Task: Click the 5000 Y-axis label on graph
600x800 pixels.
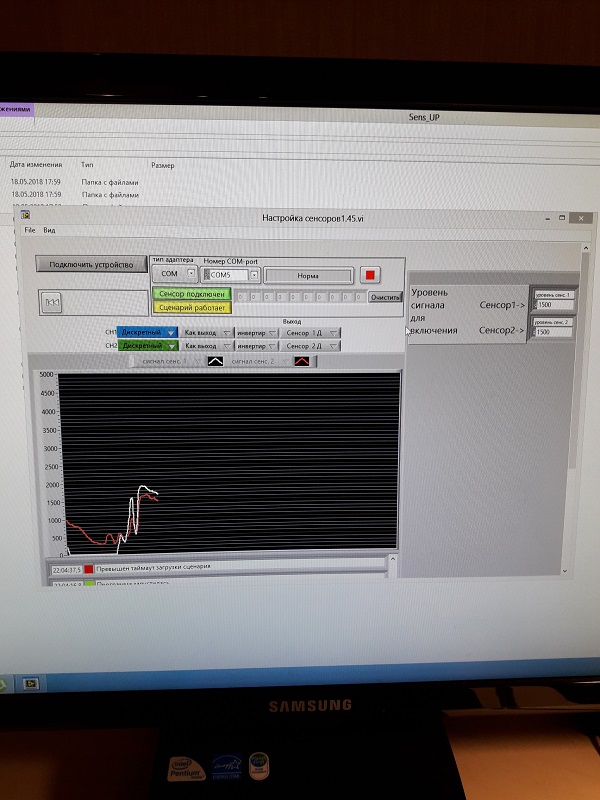Action: (x=46, y=374)
